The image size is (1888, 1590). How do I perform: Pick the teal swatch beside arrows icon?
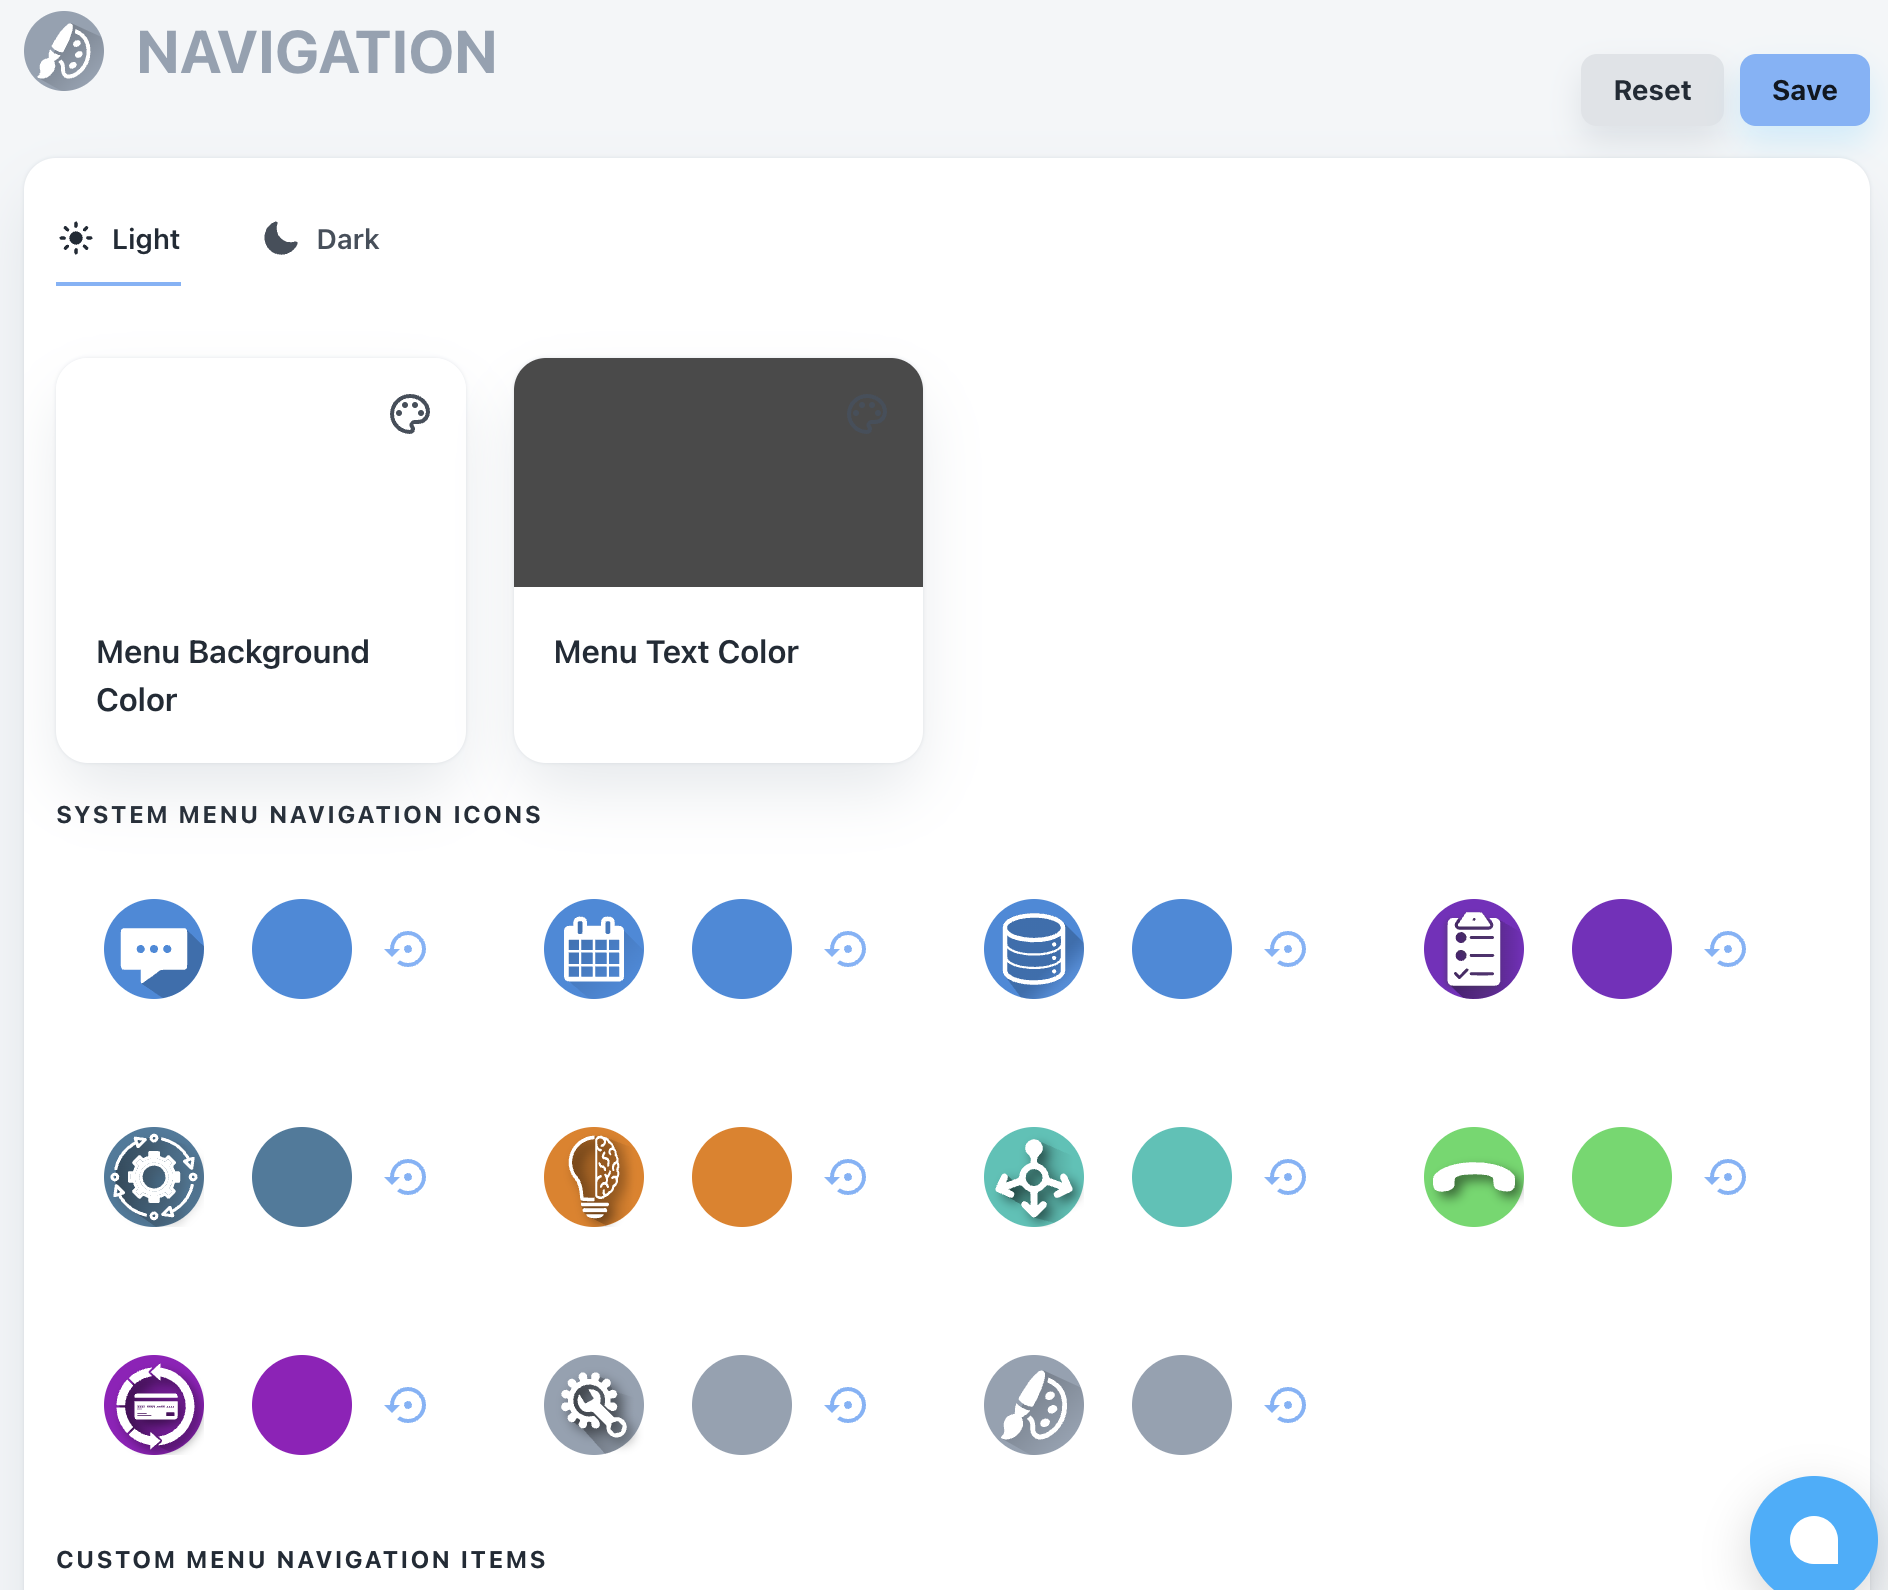(1182, 1177)
